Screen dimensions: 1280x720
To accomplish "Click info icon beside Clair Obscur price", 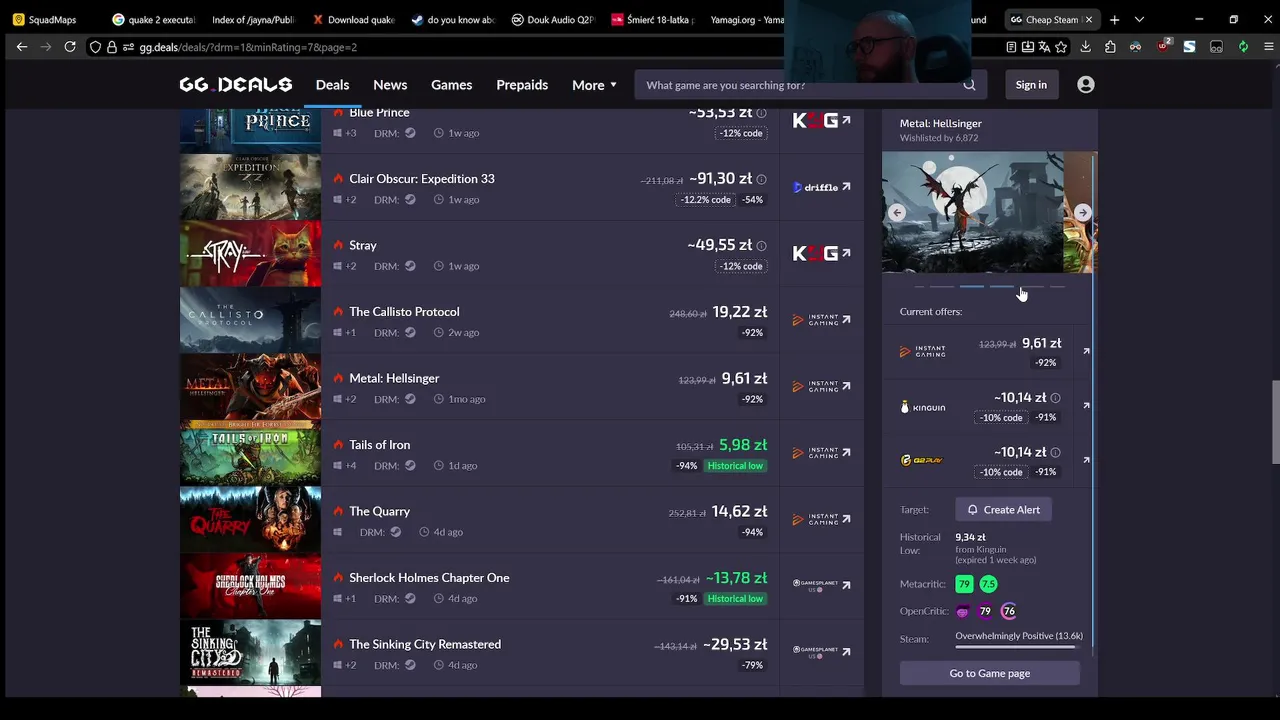I will point(761,180).
